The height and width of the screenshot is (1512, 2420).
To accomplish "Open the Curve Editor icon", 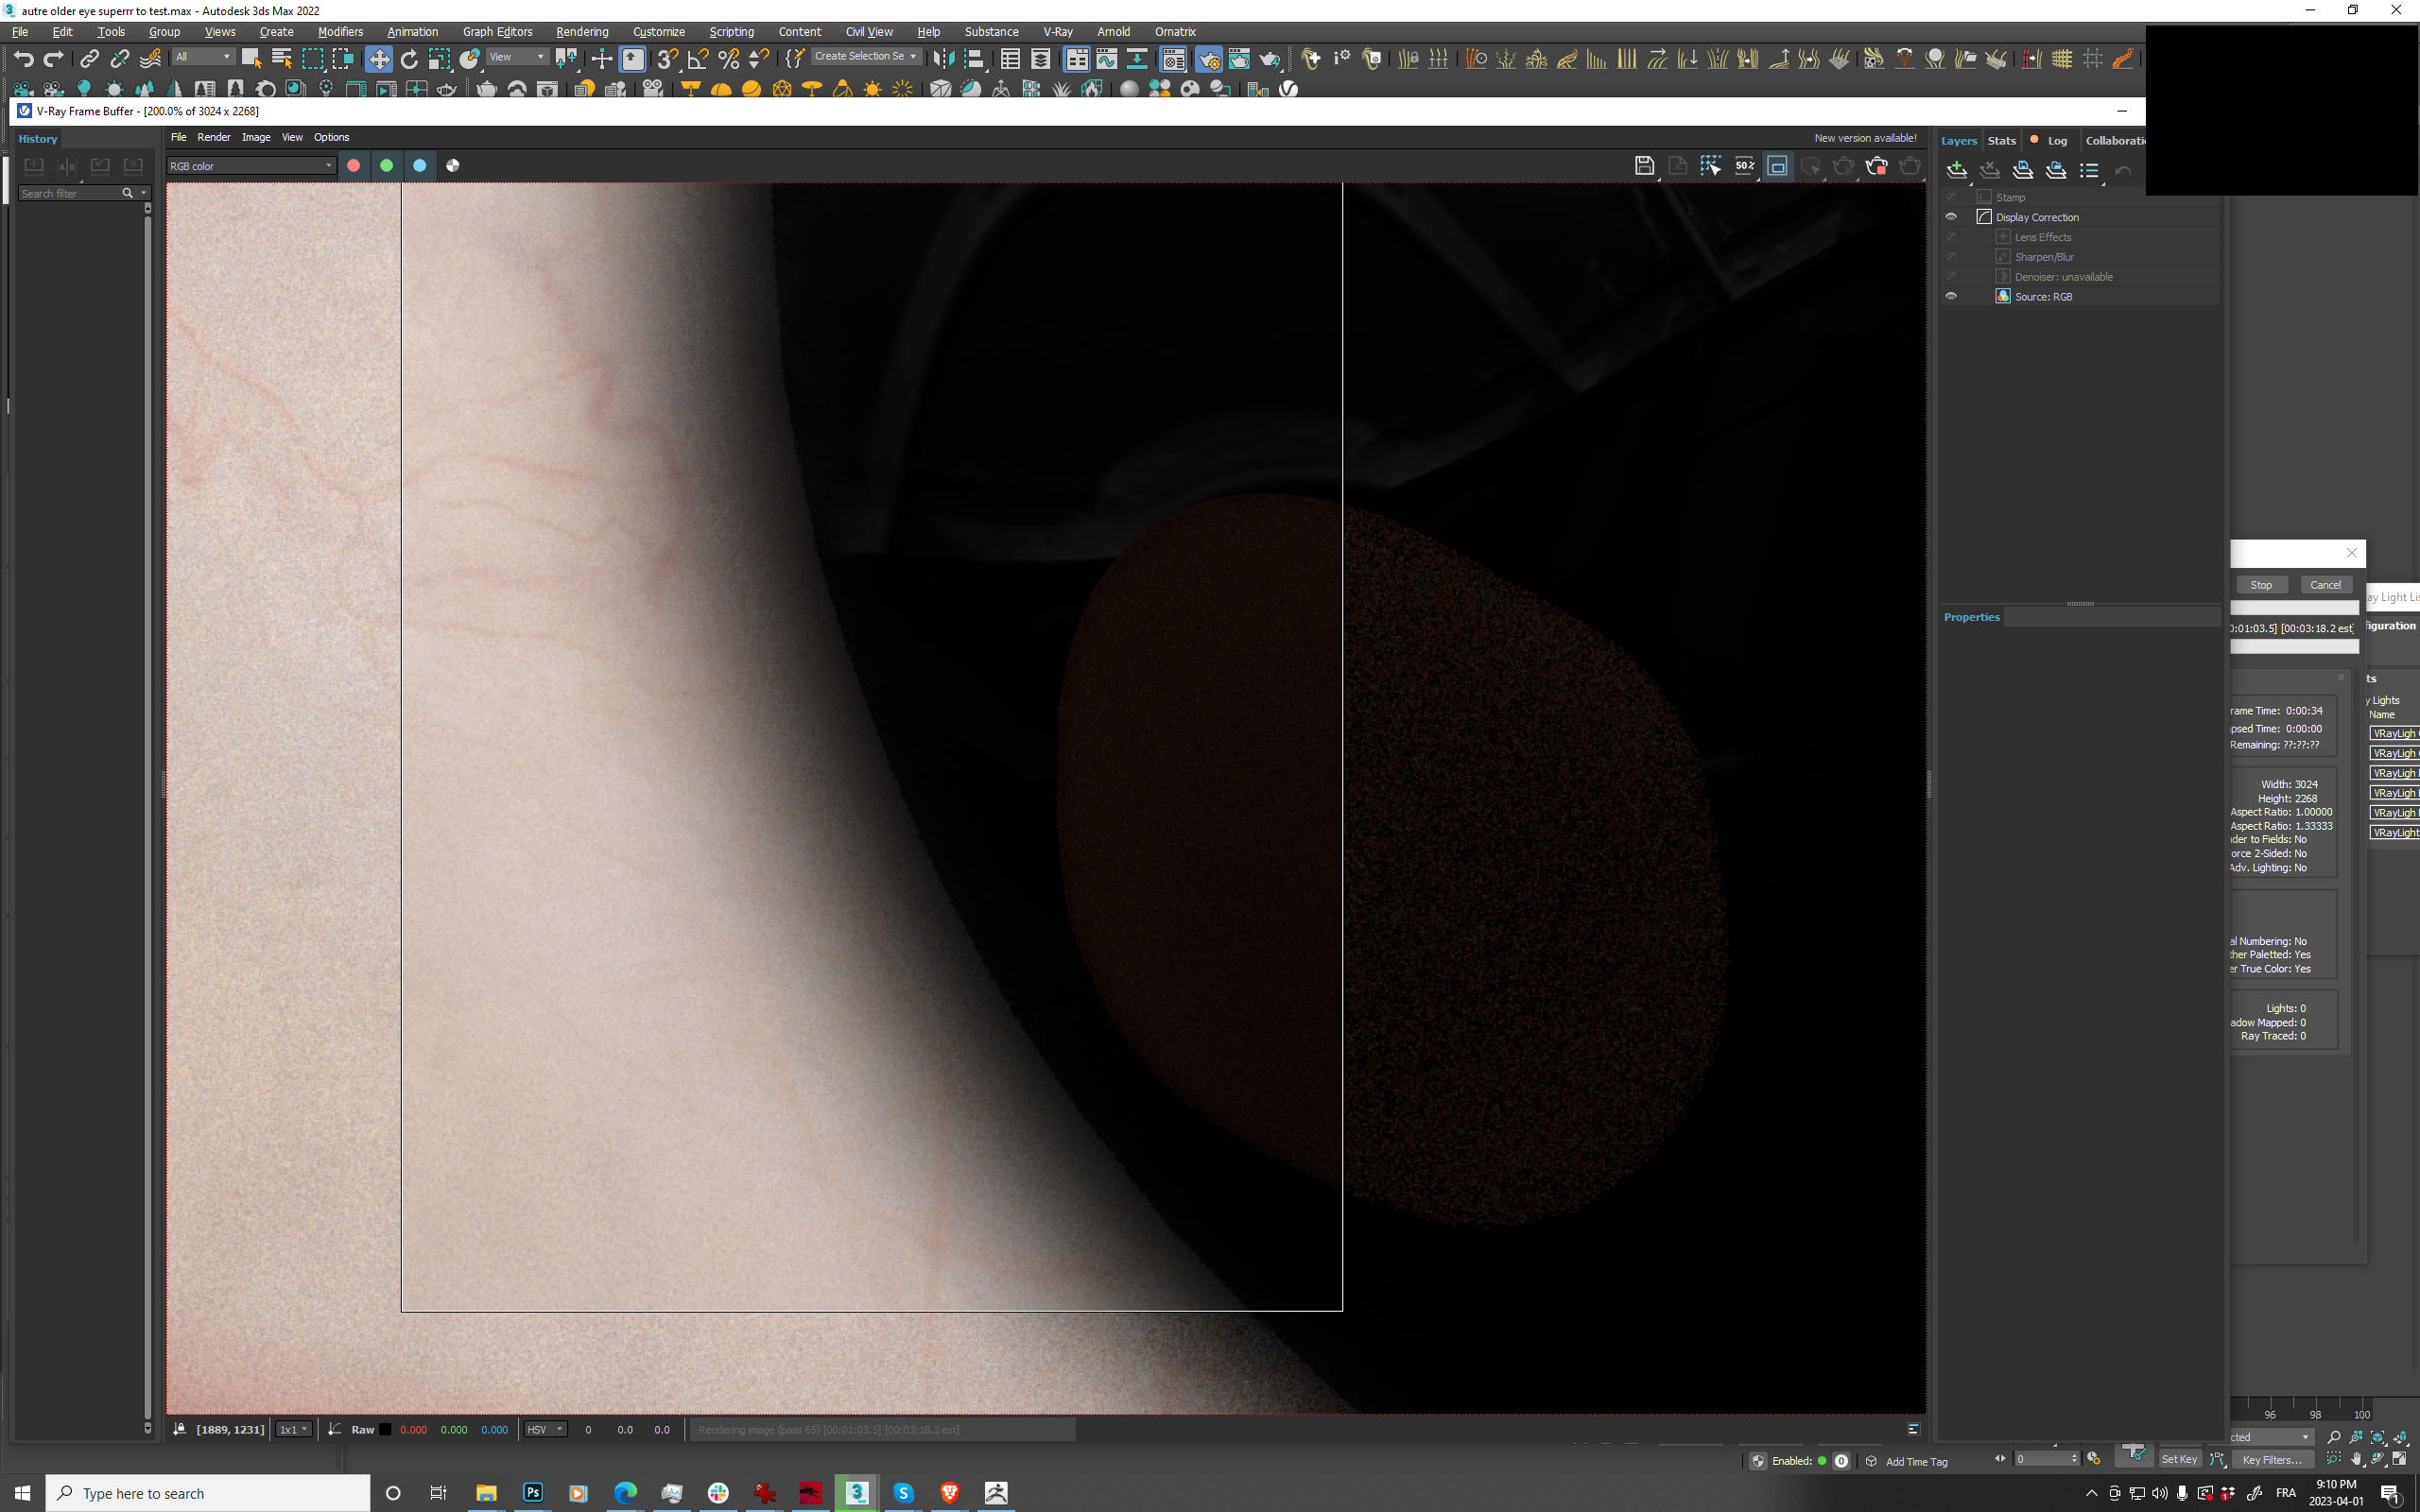I will [1107, 59].
